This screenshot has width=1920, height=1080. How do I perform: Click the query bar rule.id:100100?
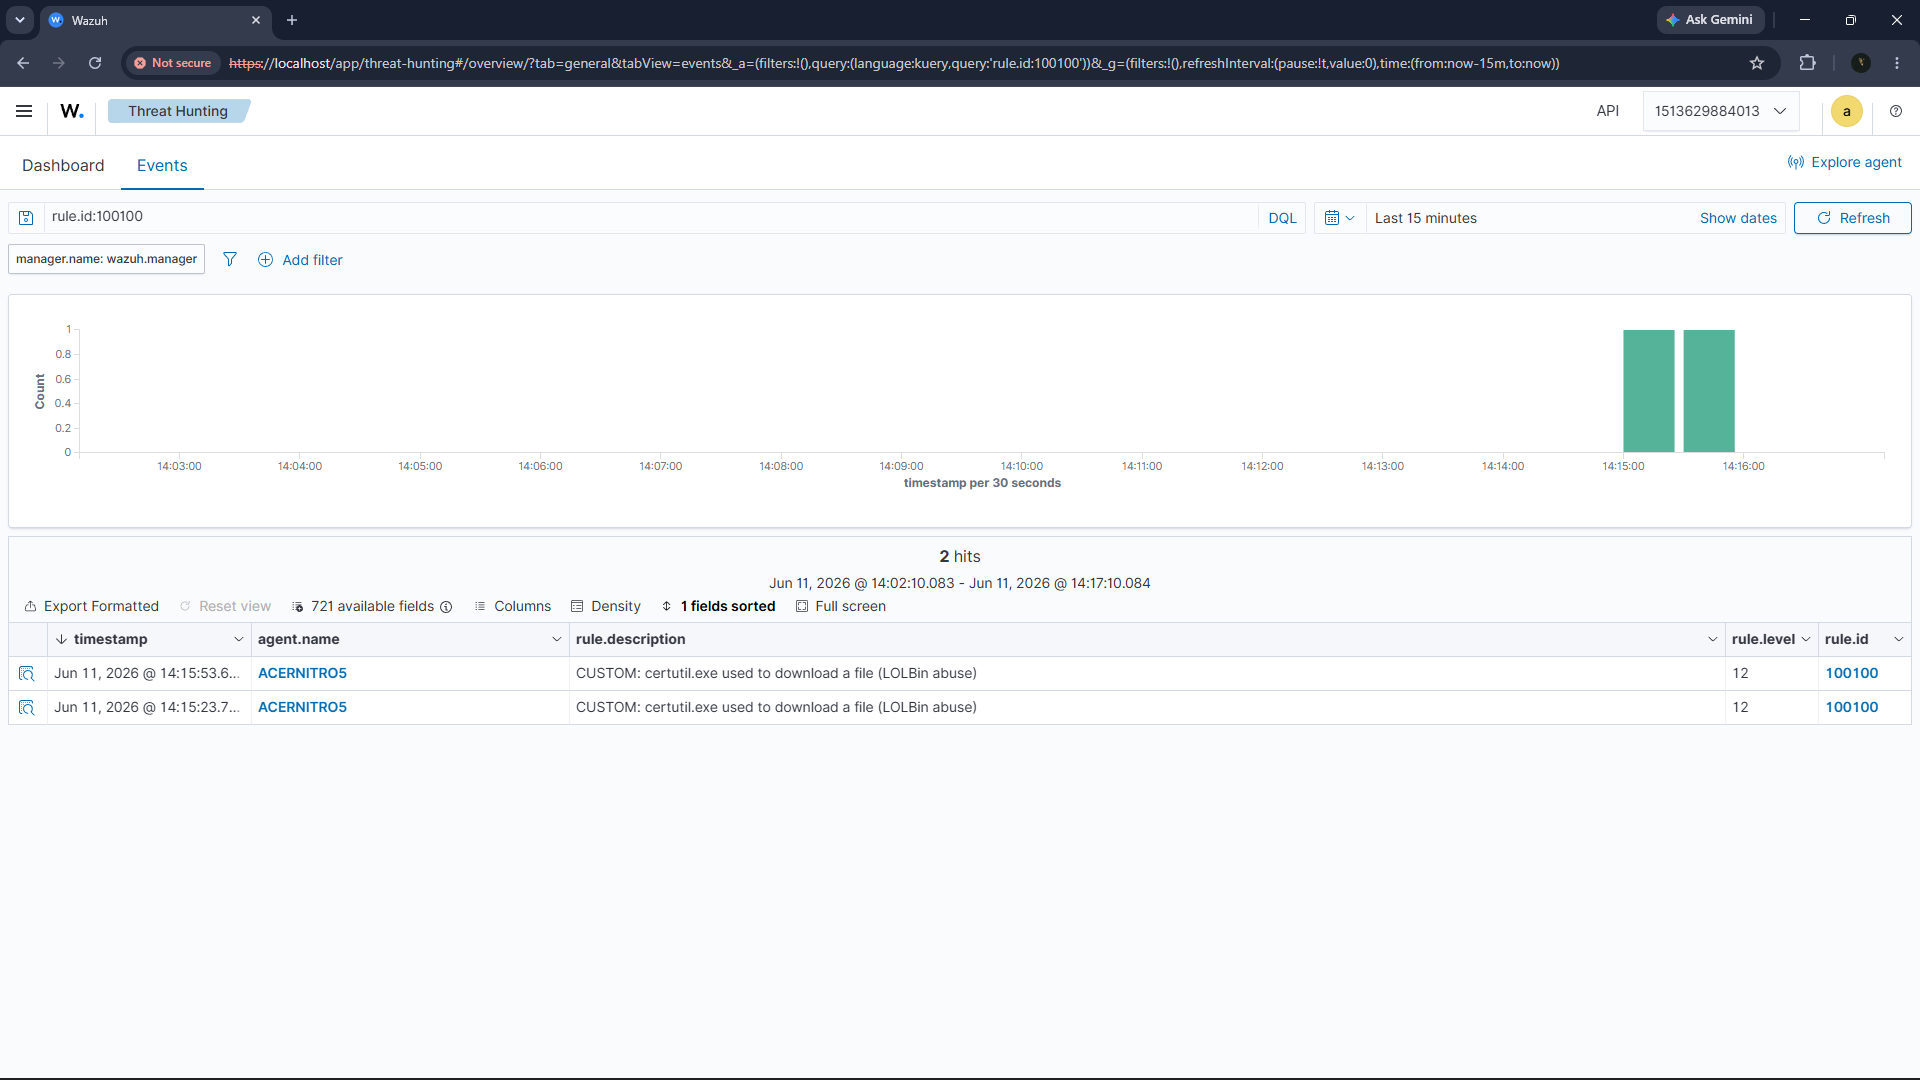[x=650, y=217]
